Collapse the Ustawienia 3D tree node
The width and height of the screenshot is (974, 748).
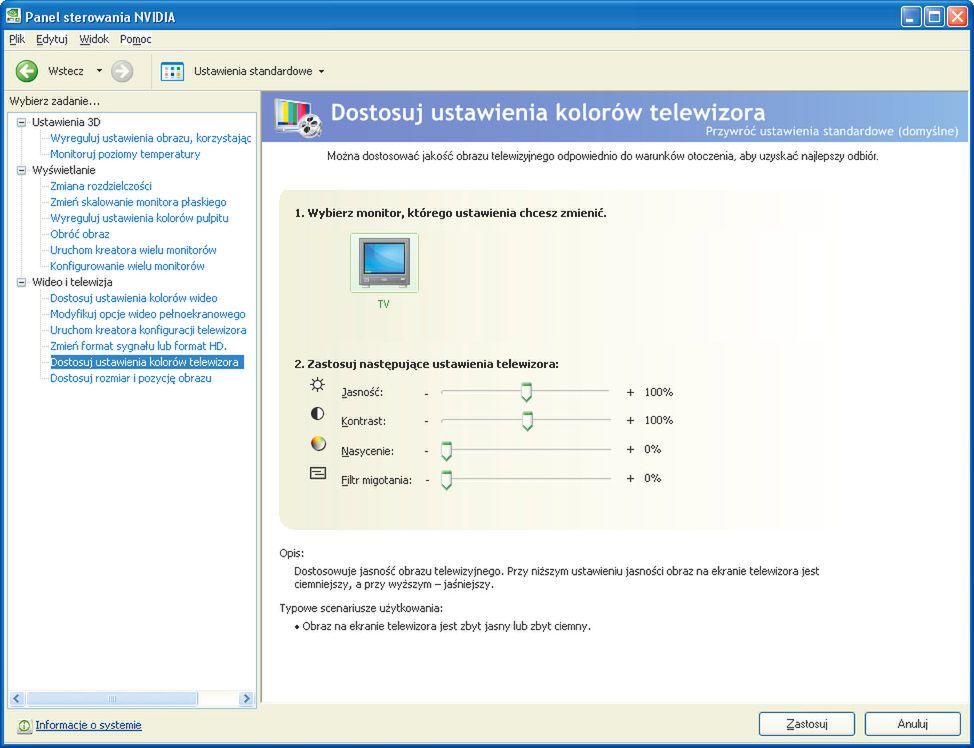point(22,122)
